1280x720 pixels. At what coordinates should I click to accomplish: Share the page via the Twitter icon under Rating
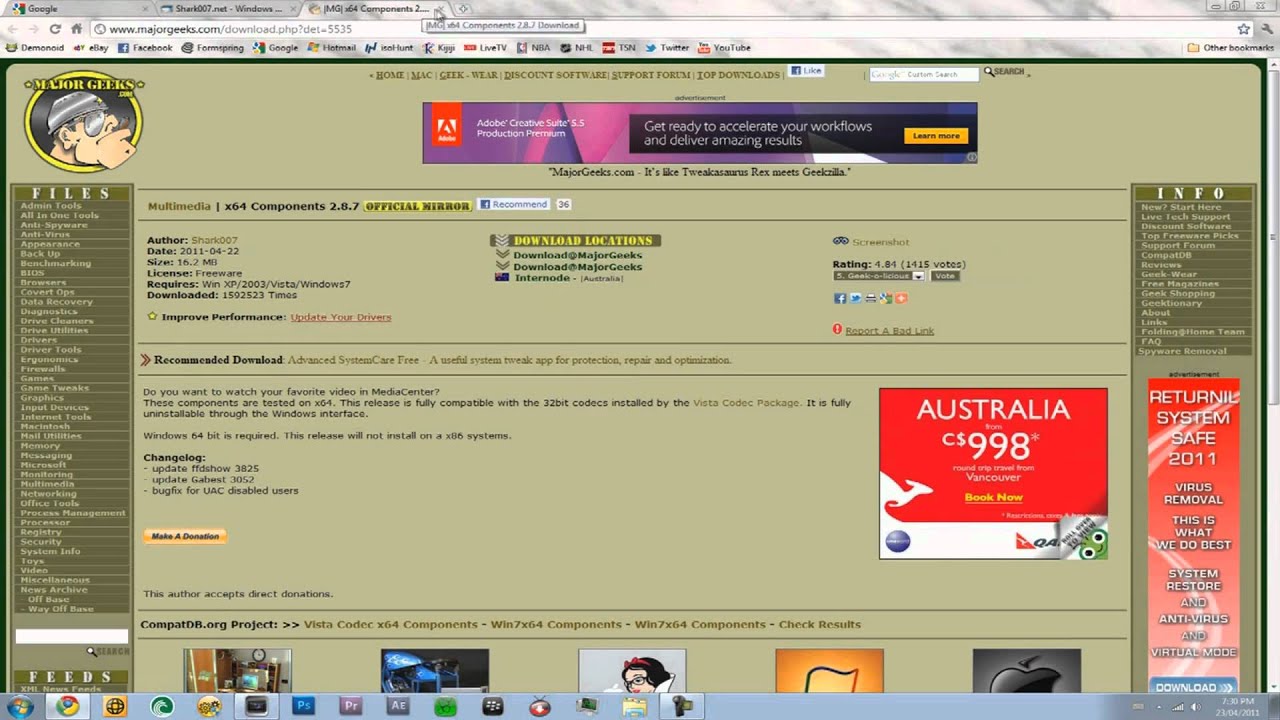pos(855,298)
